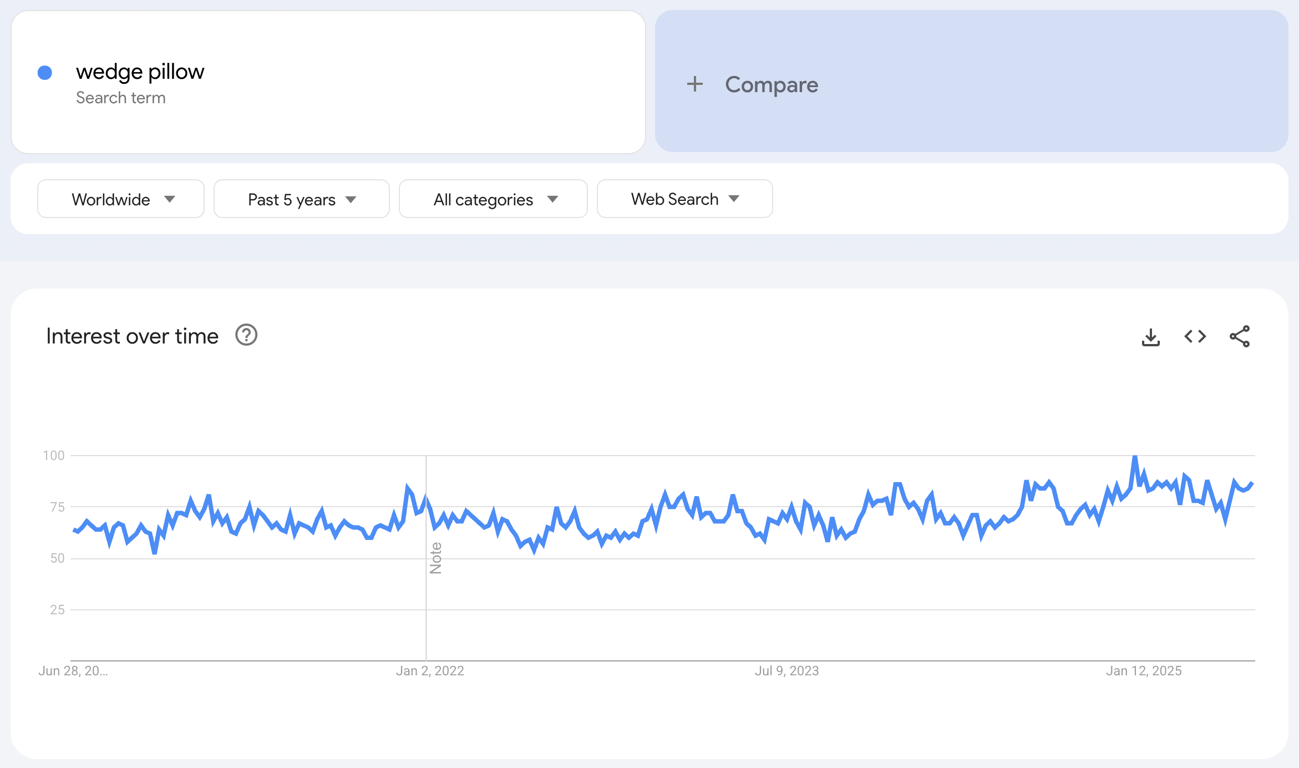Open the embed code for the chart

pos(1195,337)
